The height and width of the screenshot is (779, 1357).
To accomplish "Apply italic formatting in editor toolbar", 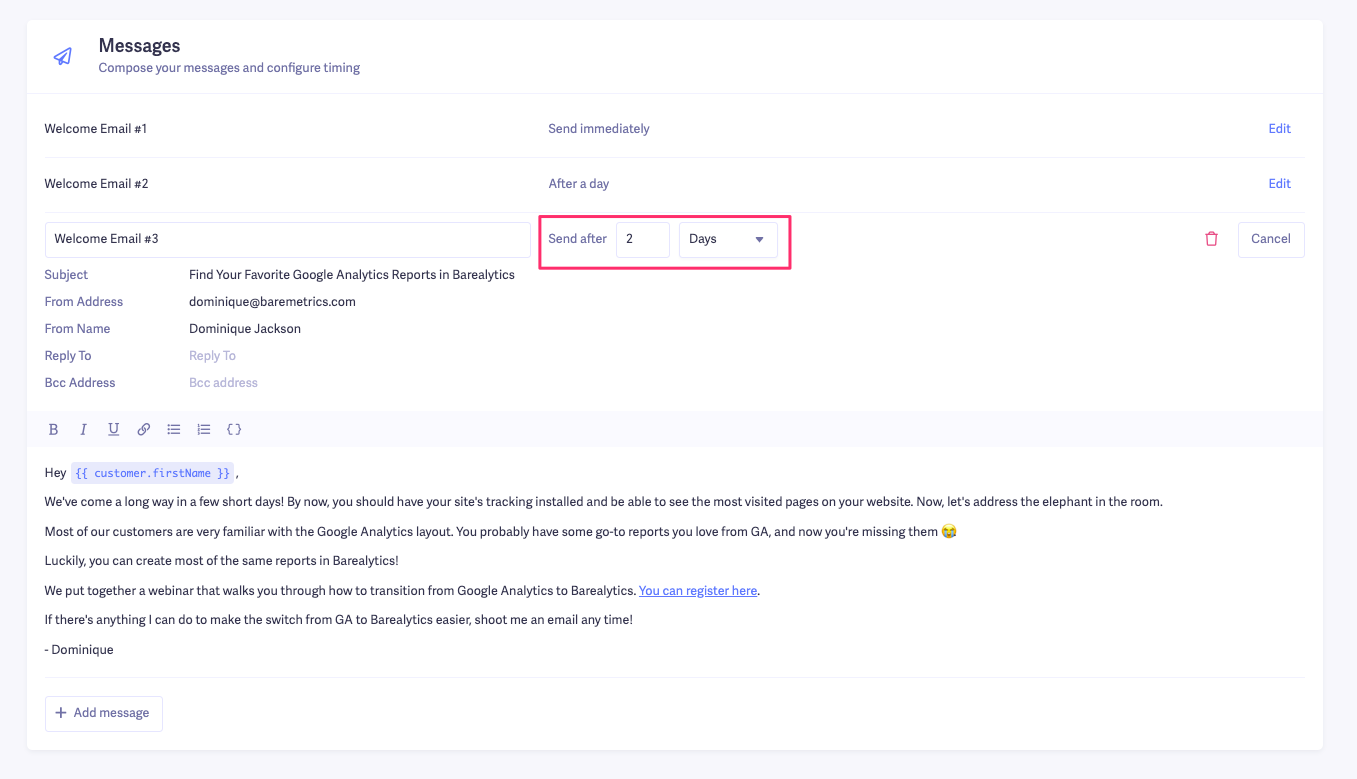I will tap(84, 429).
